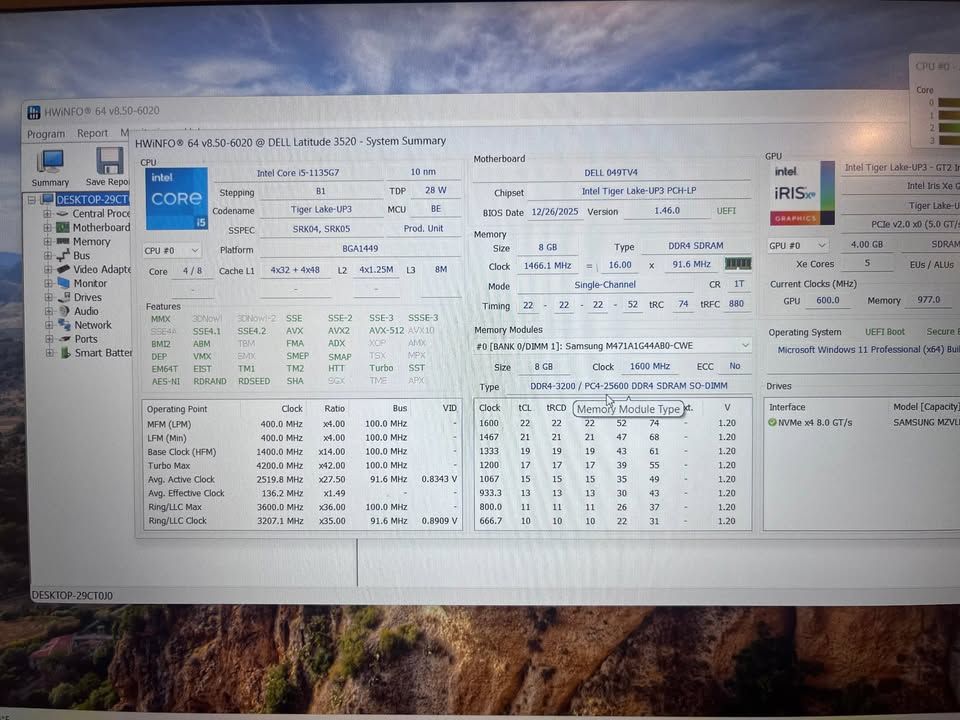Select the Motherboard tree item
The height and width of the screenshot is (720, 960).
[x=101, y=228]
